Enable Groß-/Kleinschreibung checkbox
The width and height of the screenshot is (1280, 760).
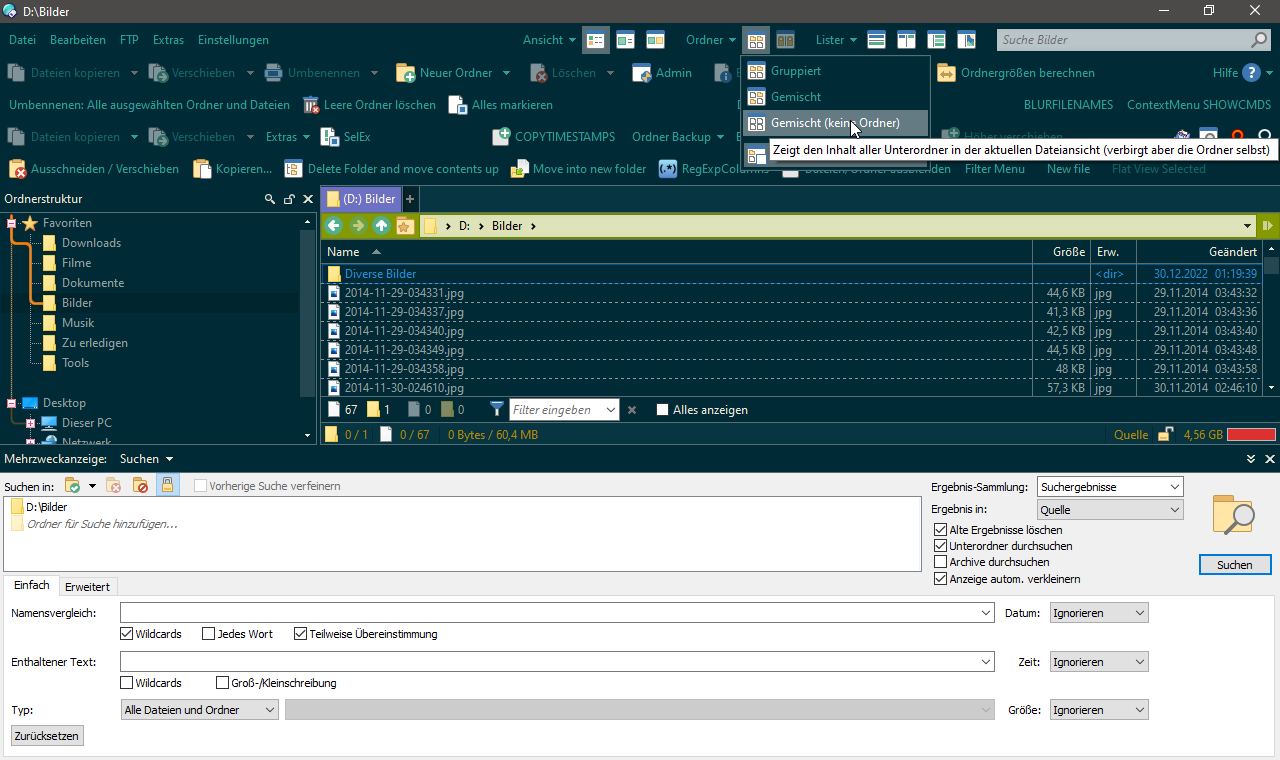223,683
